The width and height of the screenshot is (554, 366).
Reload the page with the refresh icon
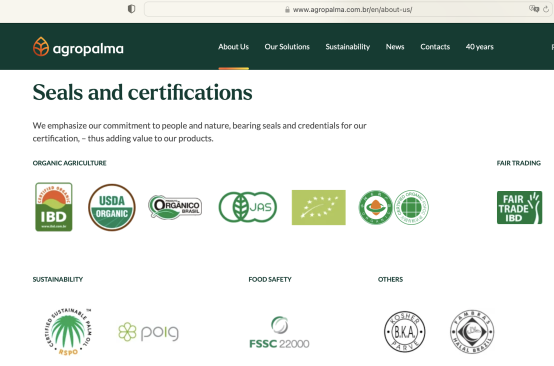(x=546, y=9)
